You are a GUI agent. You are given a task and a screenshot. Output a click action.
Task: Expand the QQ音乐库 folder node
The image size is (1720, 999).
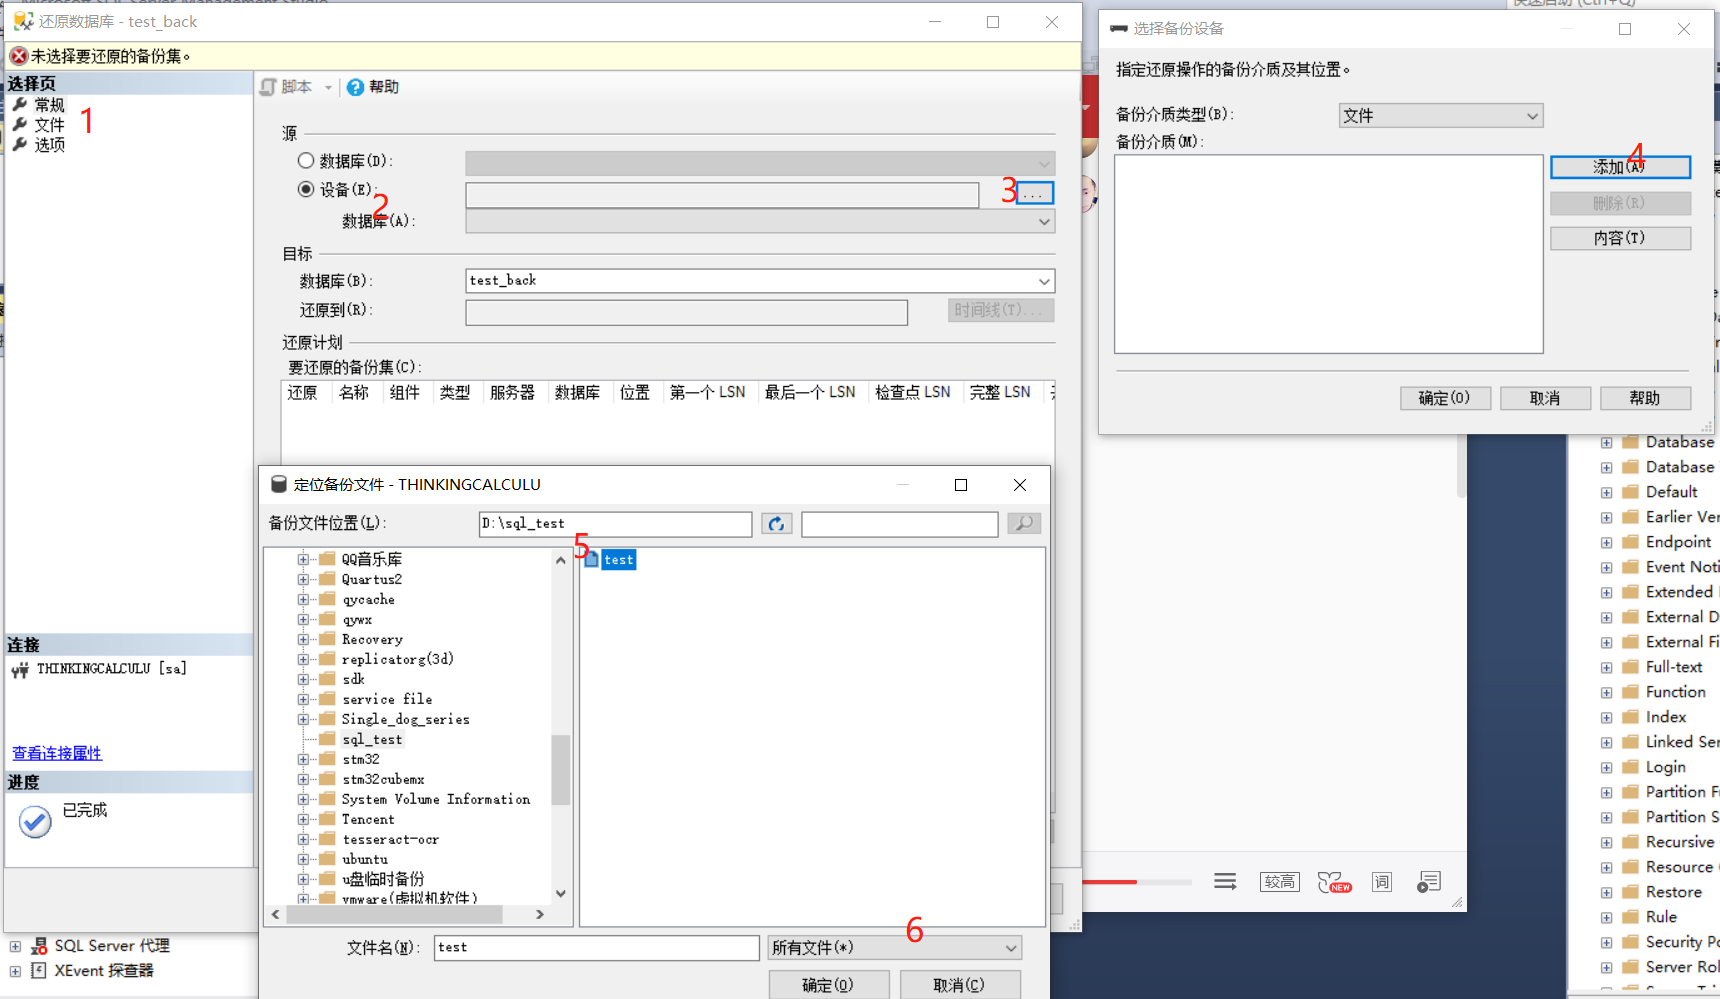(x=303, y=560)
